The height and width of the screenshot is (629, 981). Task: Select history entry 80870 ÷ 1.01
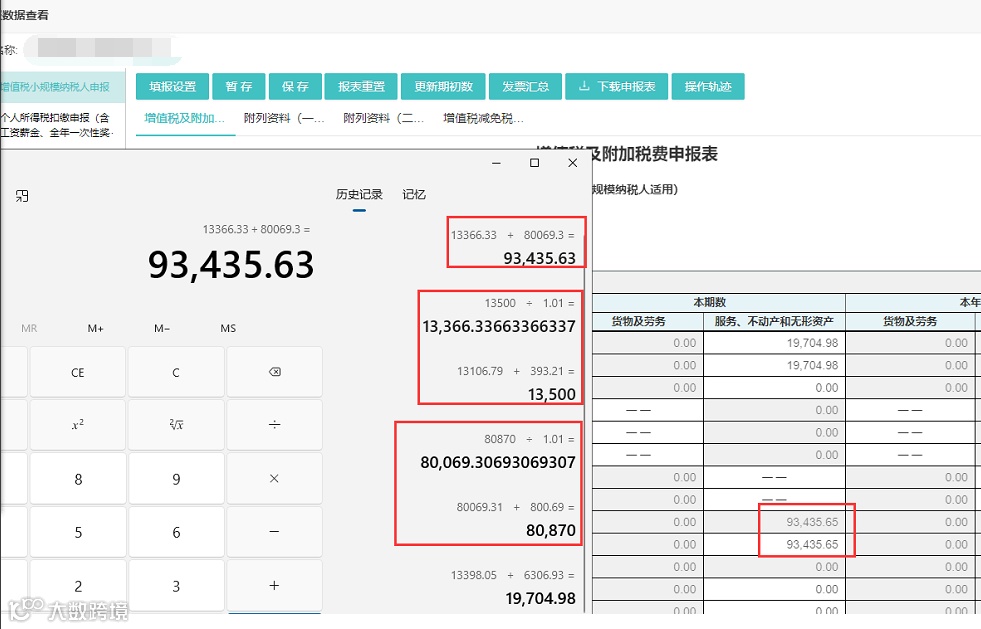click(x=497, y=451)
